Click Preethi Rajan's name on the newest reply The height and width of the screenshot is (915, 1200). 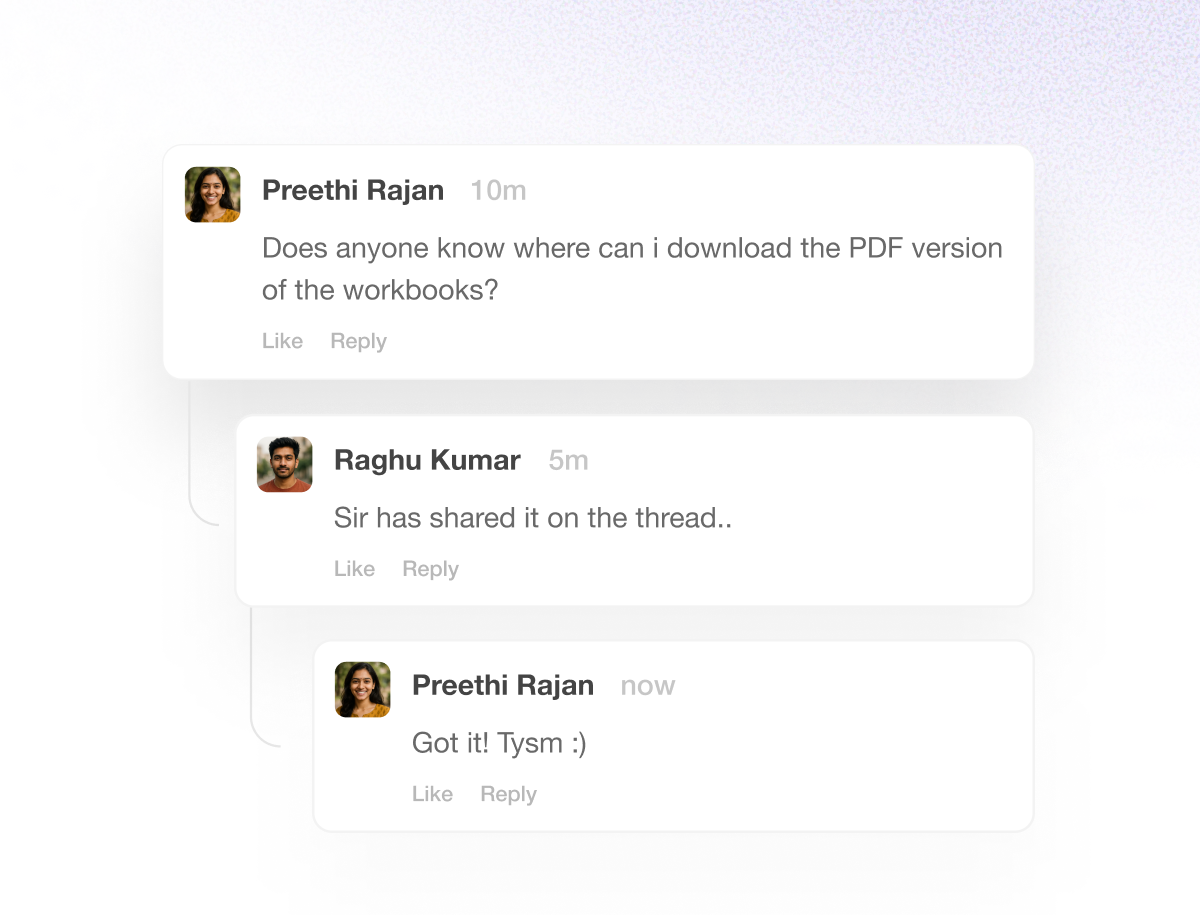(503, 685)
